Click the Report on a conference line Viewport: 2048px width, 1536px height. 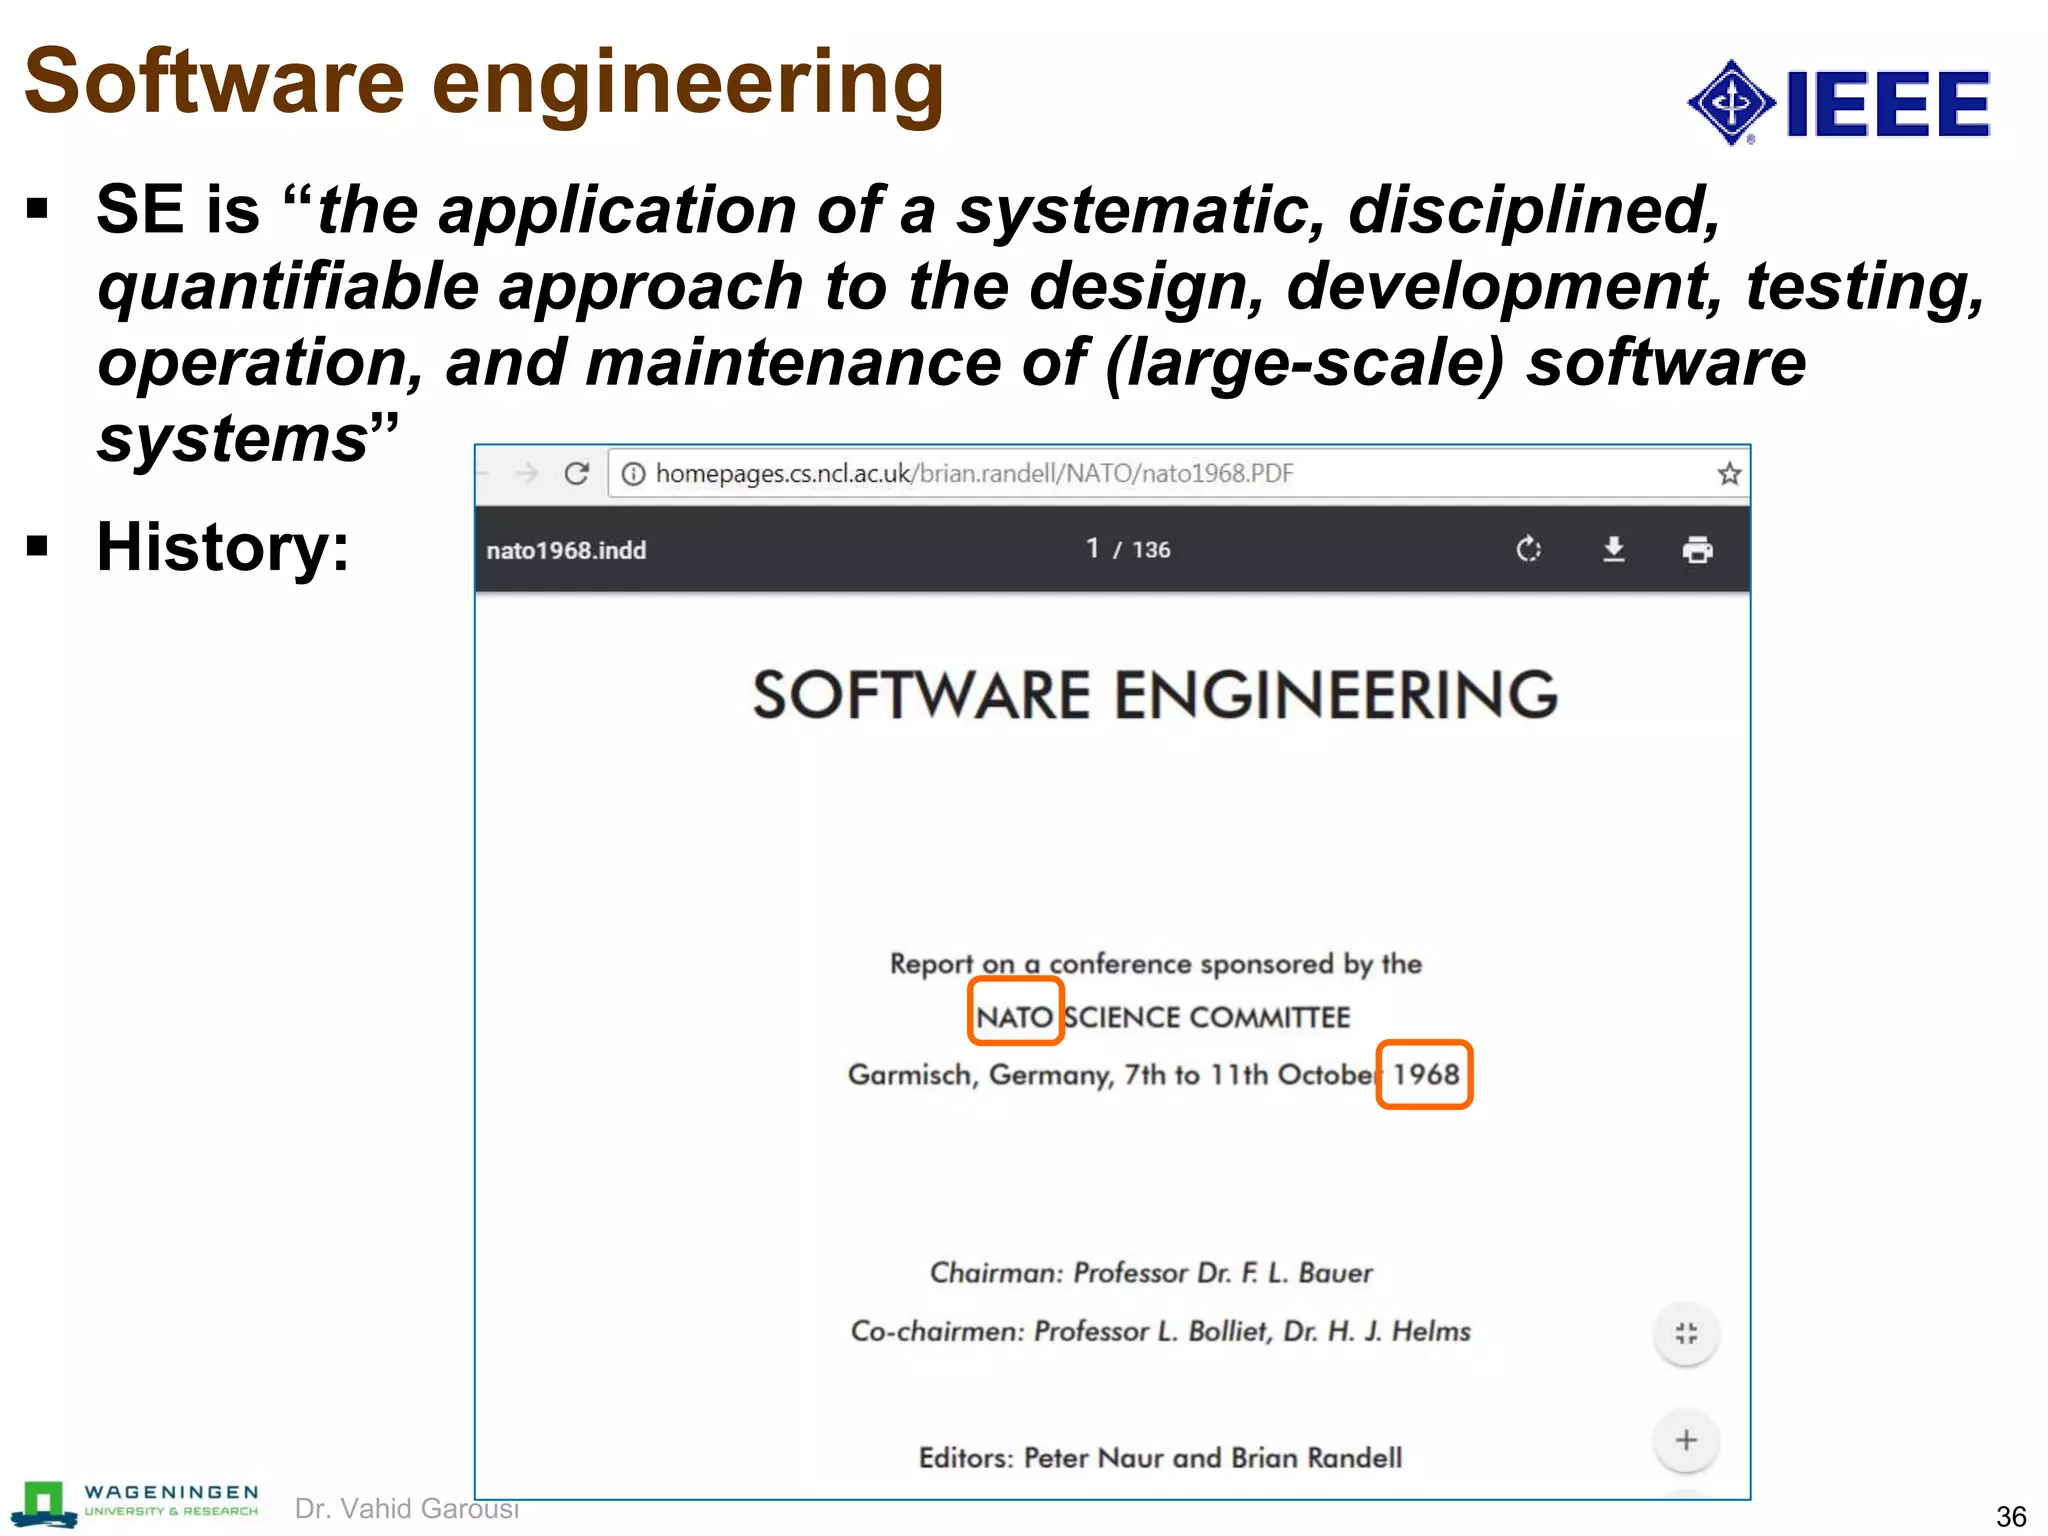coord(1155,964)
